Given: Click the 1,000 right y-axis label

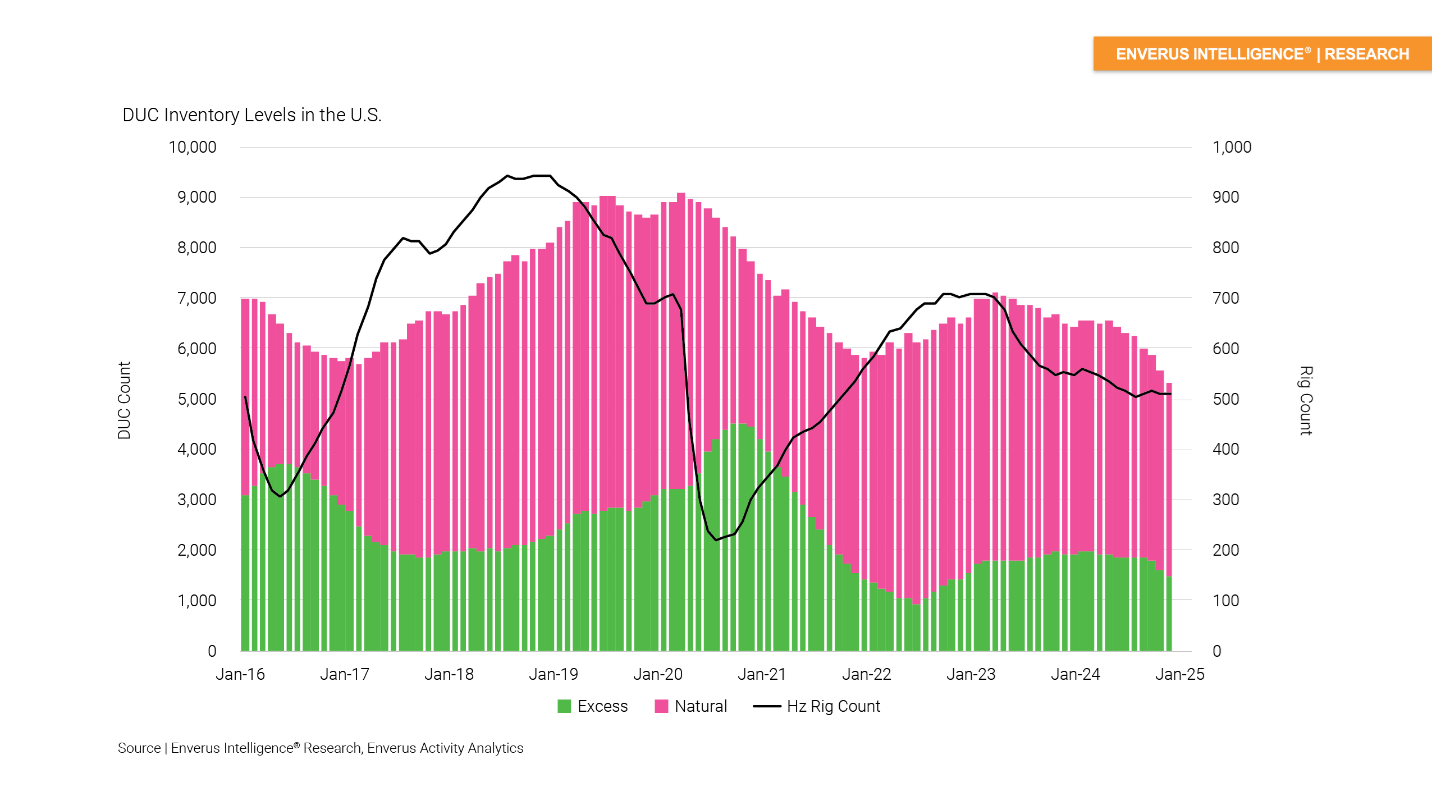Looking at the screenshot, I should click(x=1232, y=148).
